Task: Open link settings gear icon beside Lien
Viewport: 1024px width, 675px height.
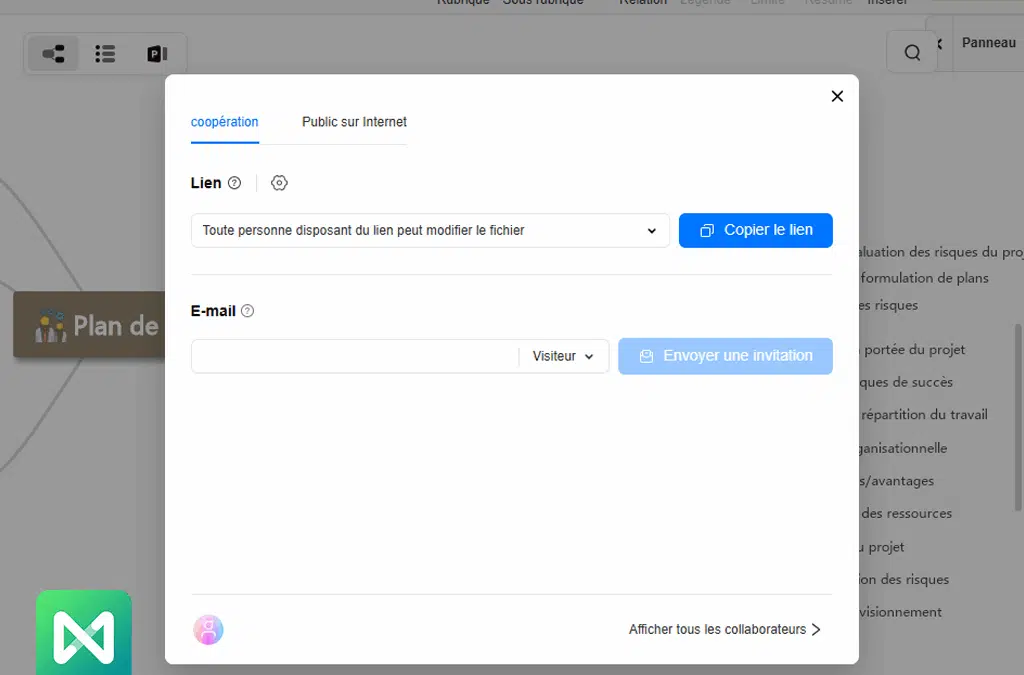Action: 279,183
